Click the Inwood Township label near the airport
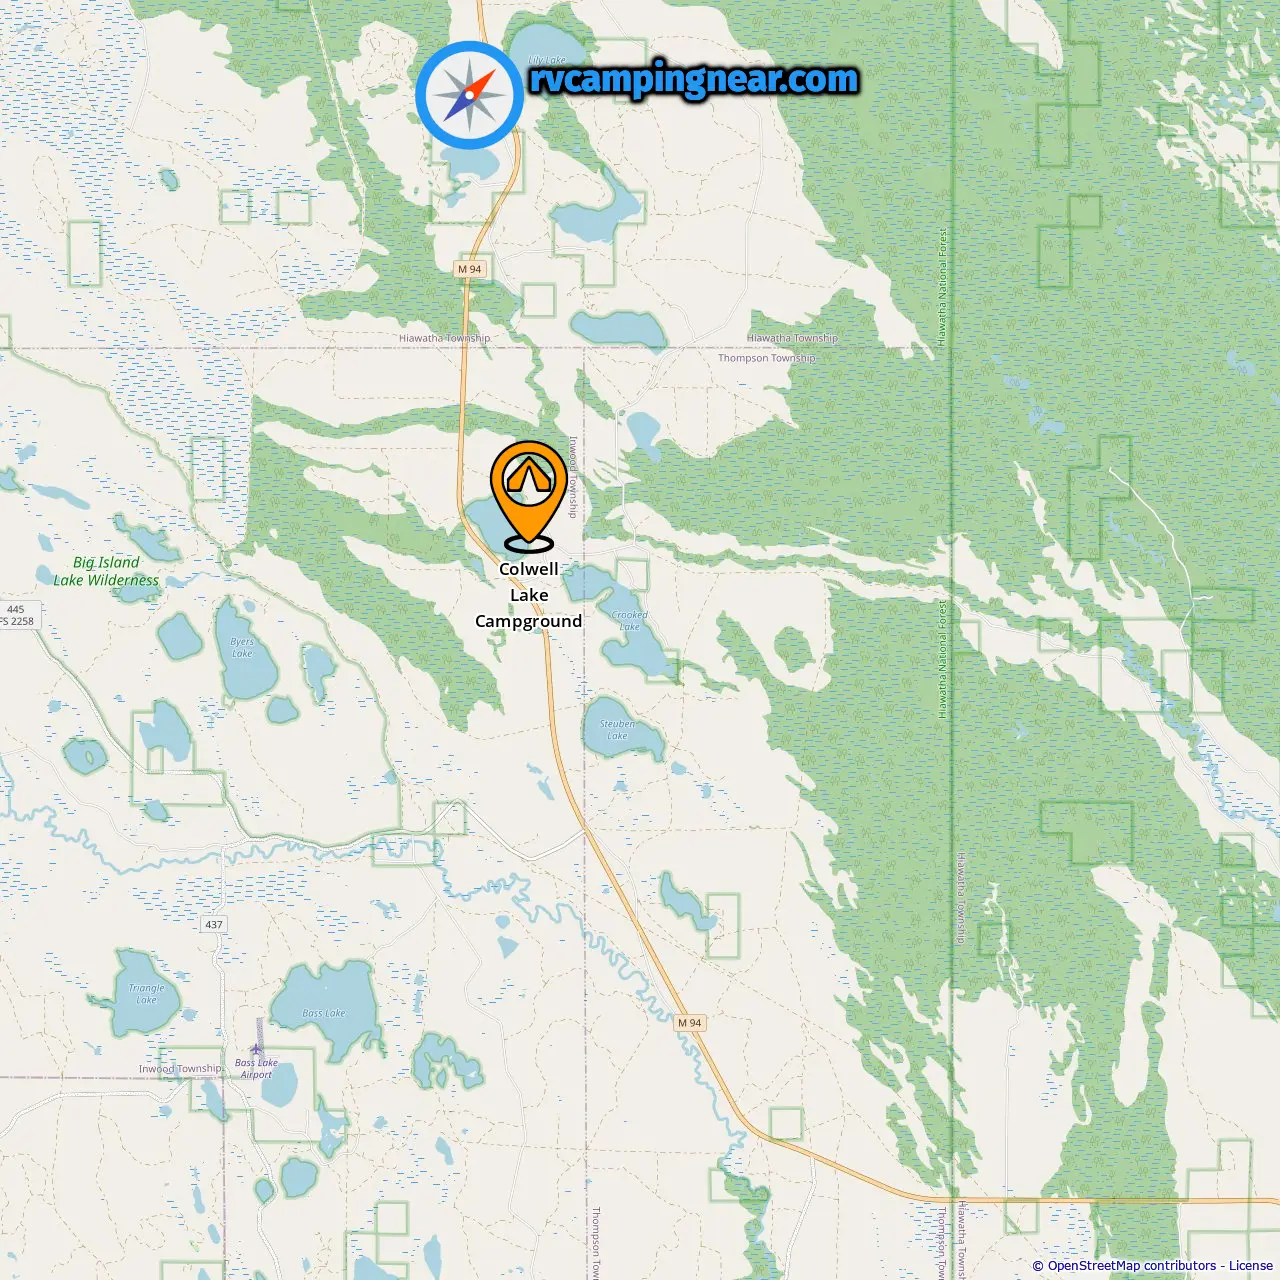The width and height of the screenshot is (1280, 1280). [180, 1069]
